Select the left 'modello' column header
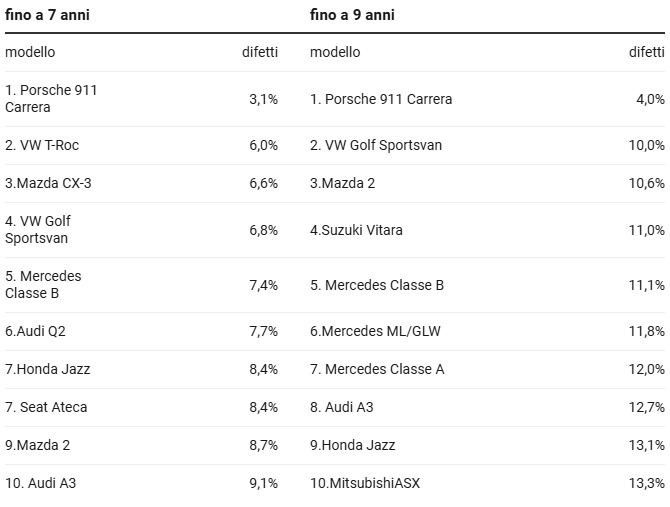 [x=30, y=52]
